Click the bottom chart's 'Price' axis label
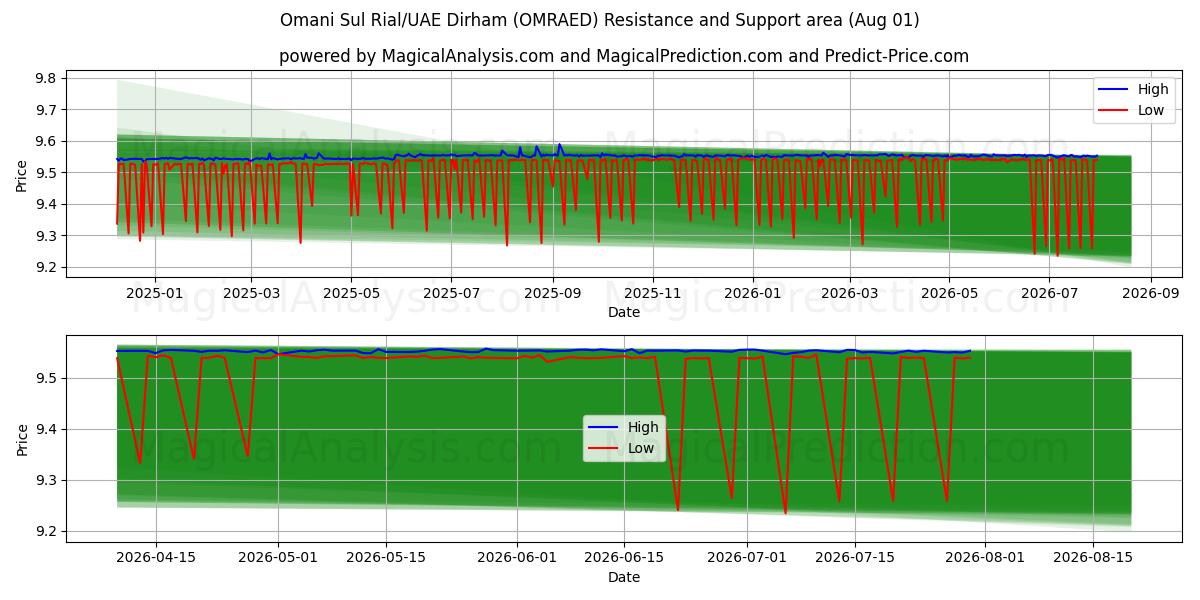This screenshot has width=1200, height=600. pyautogui.click(x=22, y=438)
